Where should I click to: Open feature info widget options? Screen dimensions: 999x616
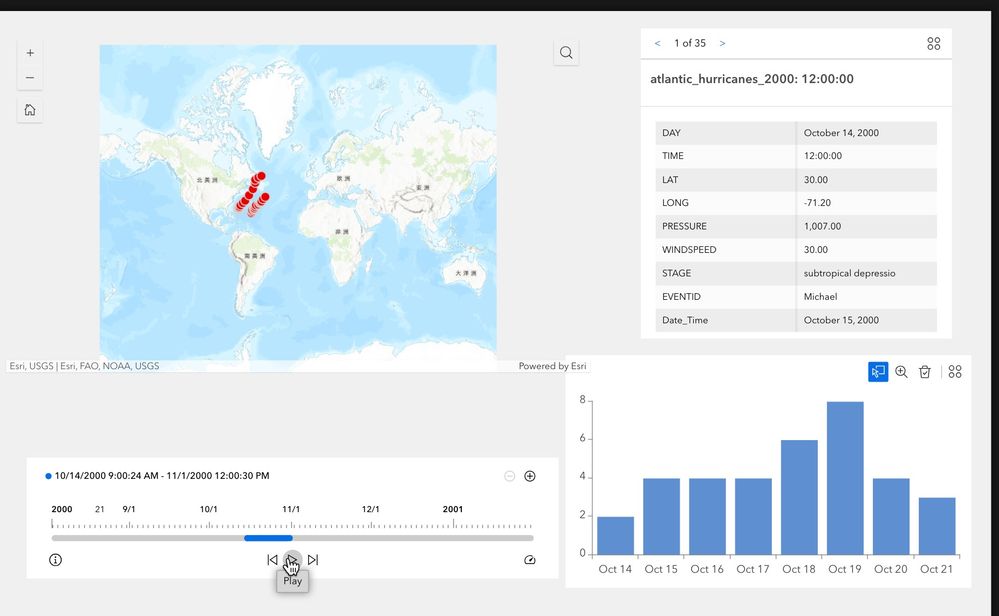point(933,43)
